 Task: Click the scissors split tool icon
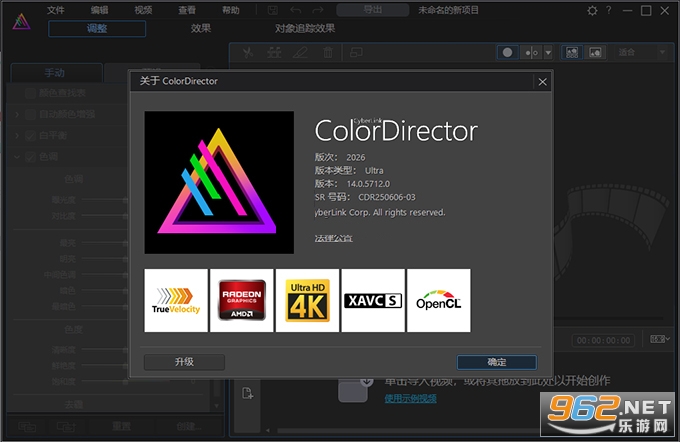click(x=248, y=53)
